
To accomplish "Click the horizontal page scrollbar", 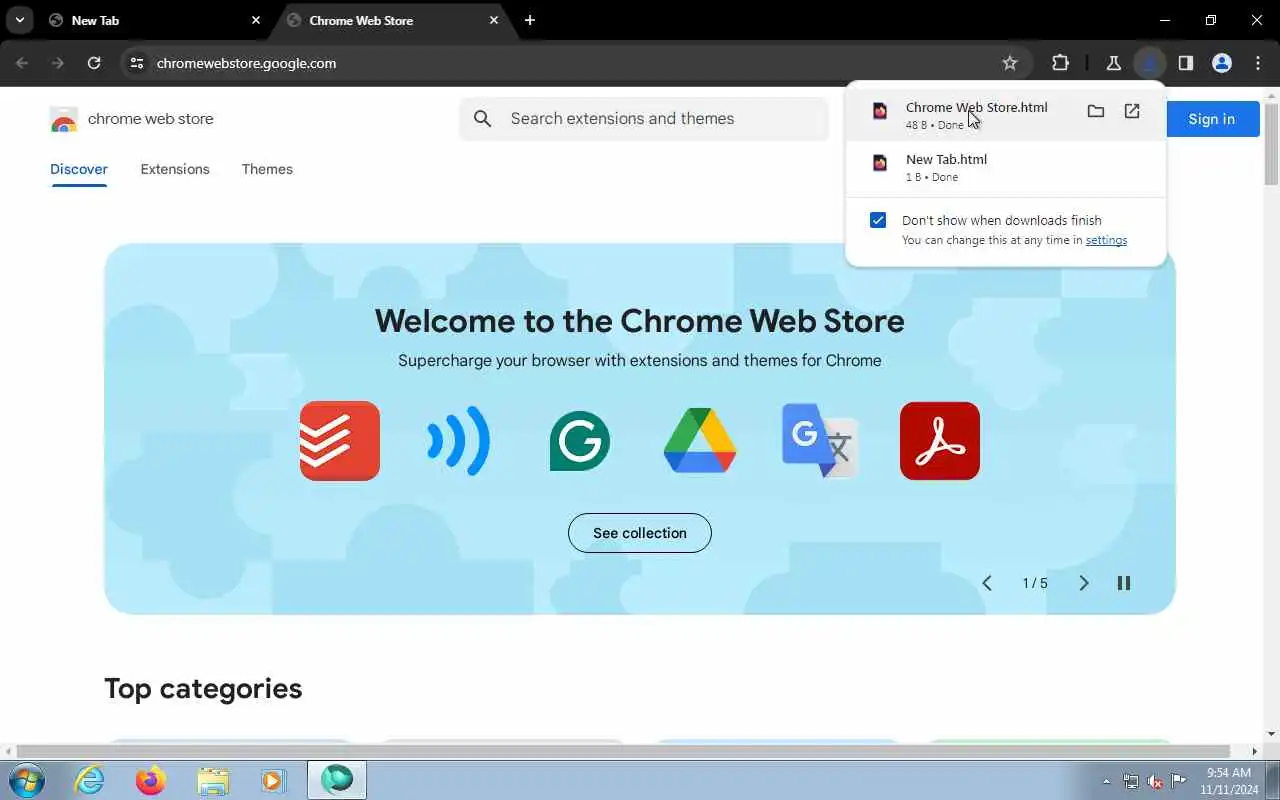I will (623, 751).
